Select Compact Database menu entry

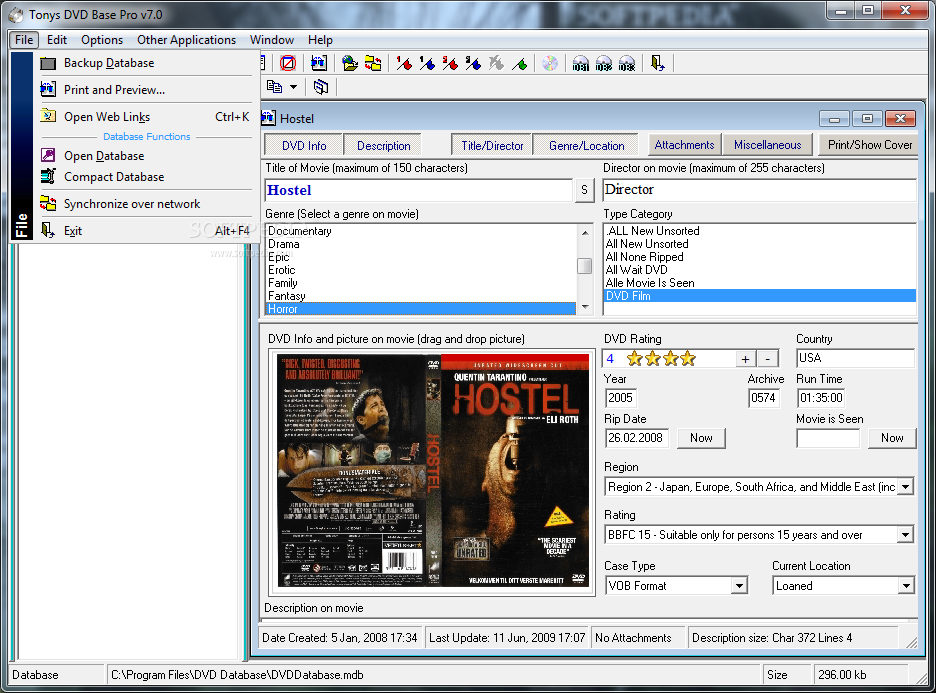coord(146,177)
